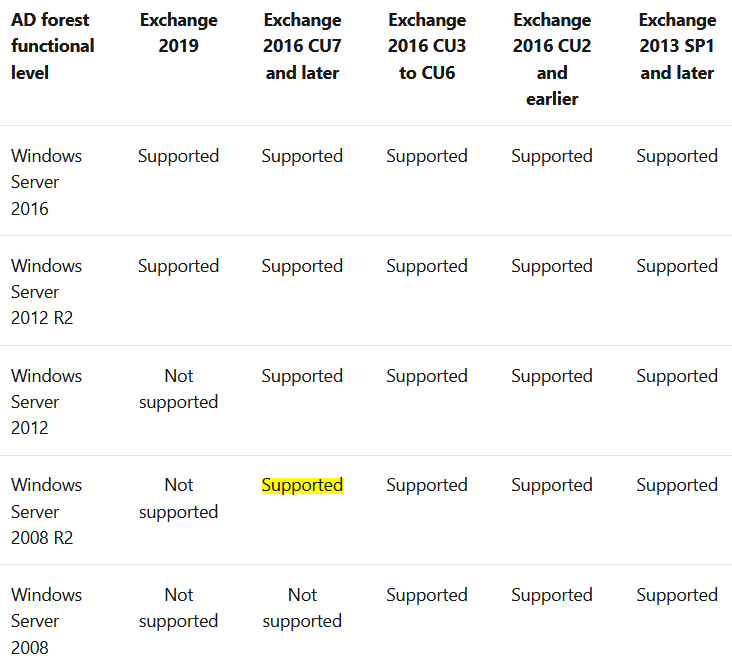Click Not supported for Exchange 2019 on Server 2012
This screenshot has height=669, width=732.
(178, 389)
